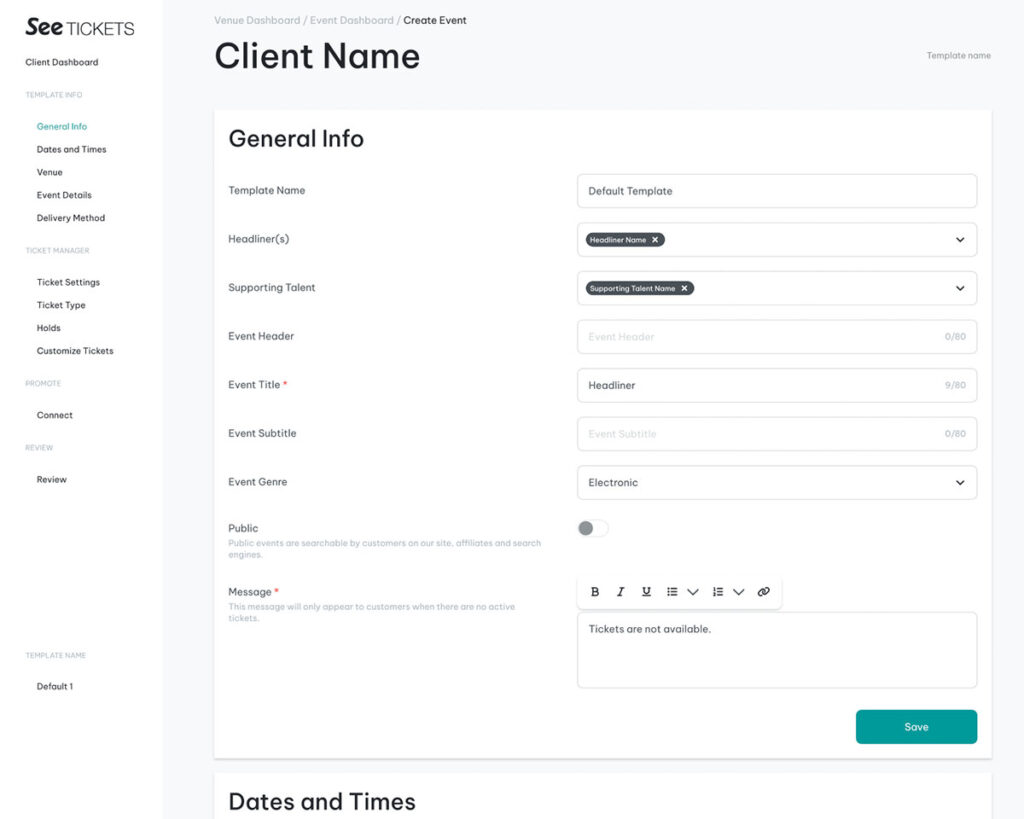Screen dimensions: 1024x819
Task: Open the Venue Dashboard breadcrumb link
Action: (x=257, y=20)
